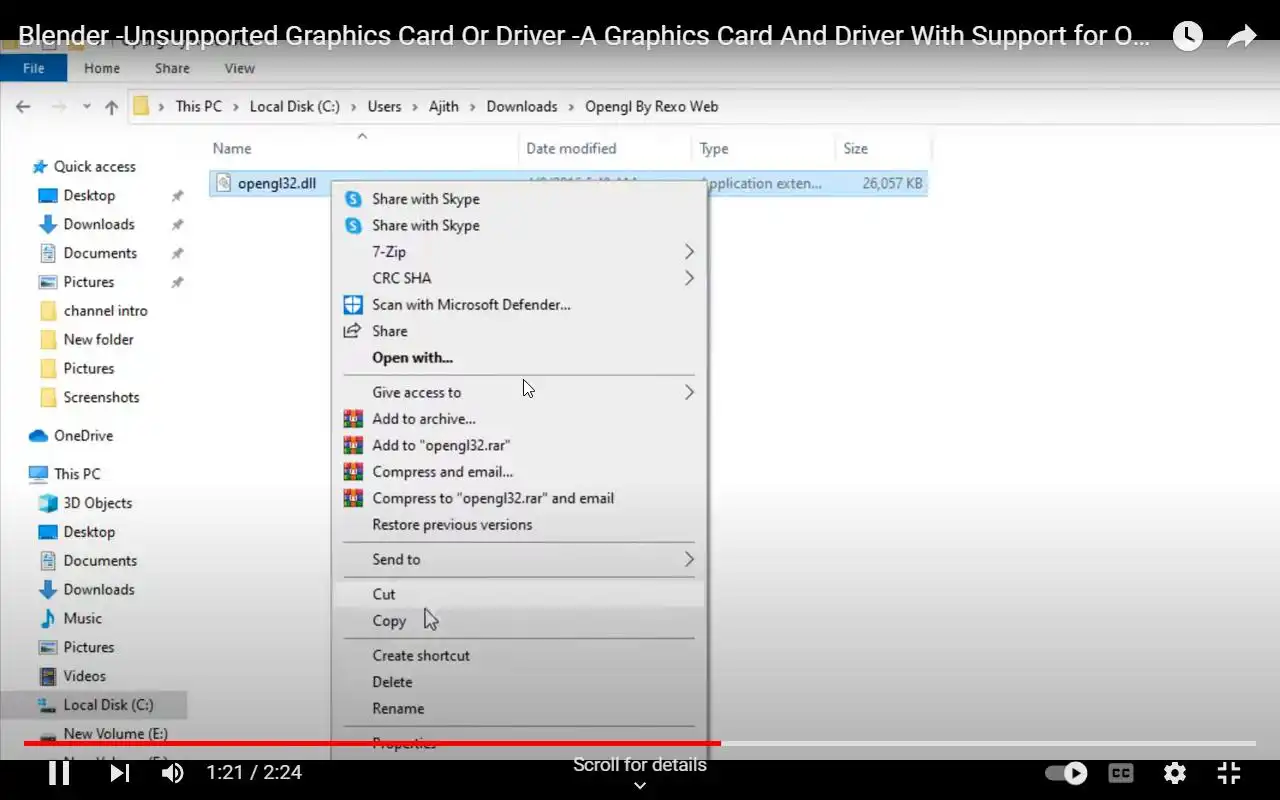Click Local Disk (C:) breadcrumb

click(295, 106)
